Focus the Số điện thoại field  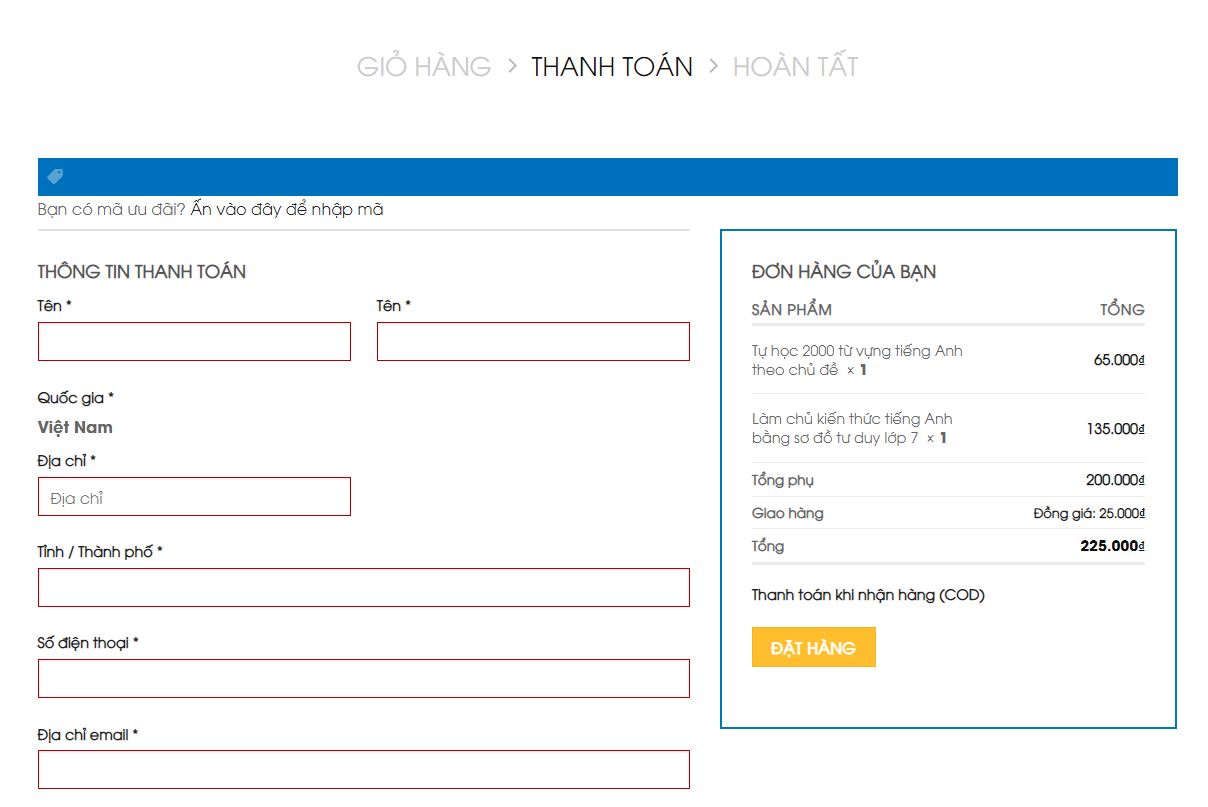(x=364, y=678)
